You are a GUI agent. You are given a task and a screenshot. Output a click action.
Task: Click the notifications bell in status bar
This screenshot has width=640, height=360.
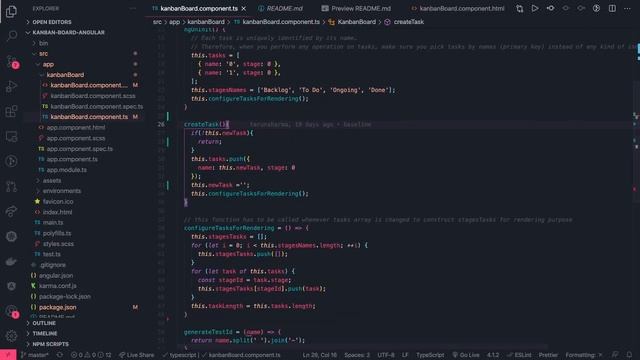click(x=629, y=355)
